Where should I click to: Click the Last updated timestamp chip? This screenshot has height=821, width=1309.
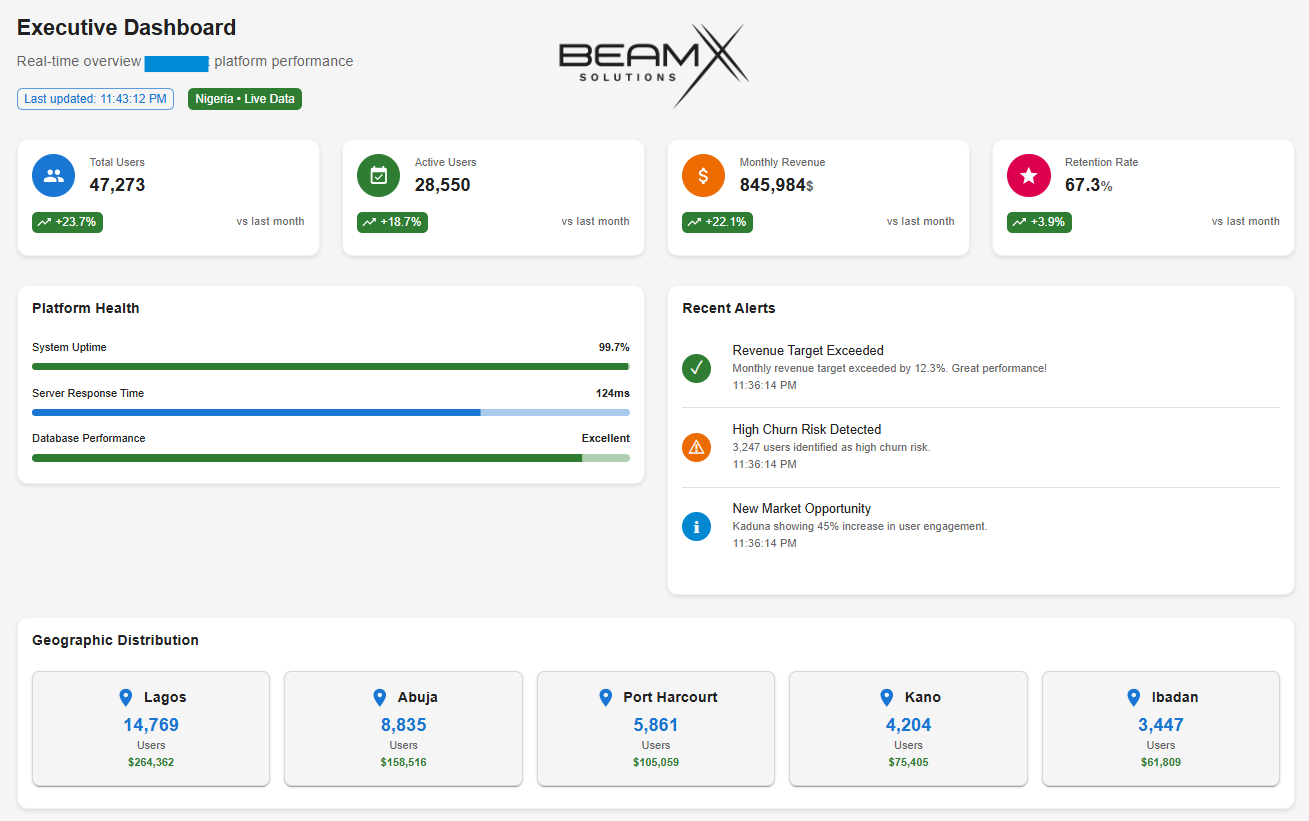pos(95,99)
